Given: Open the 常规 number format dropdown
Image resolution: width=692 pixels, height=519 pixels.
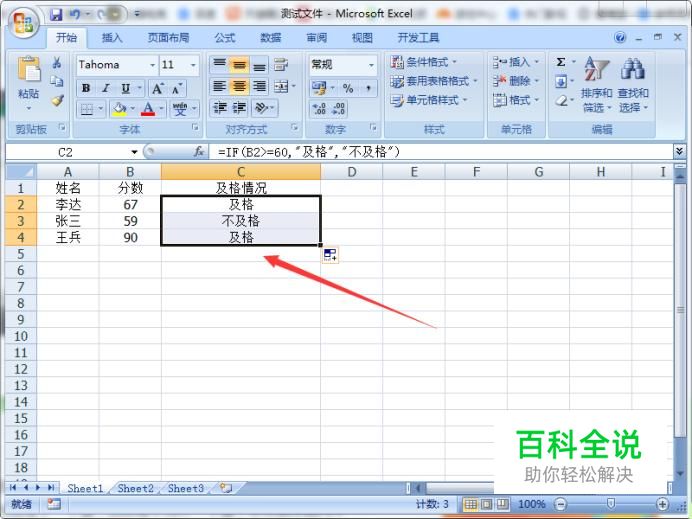Looking at the screenshot, I should 371,65.
